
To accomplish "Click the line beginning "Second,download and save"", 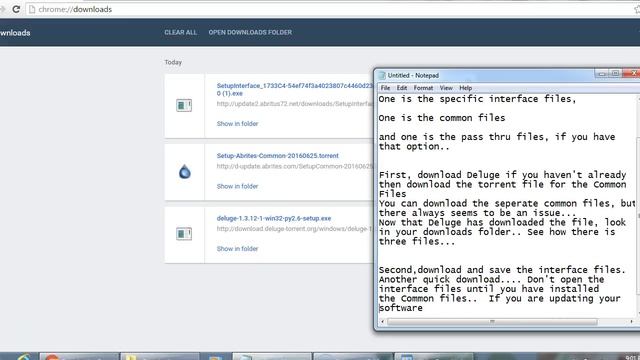I will pyautogui.click(x=502, y=270).
